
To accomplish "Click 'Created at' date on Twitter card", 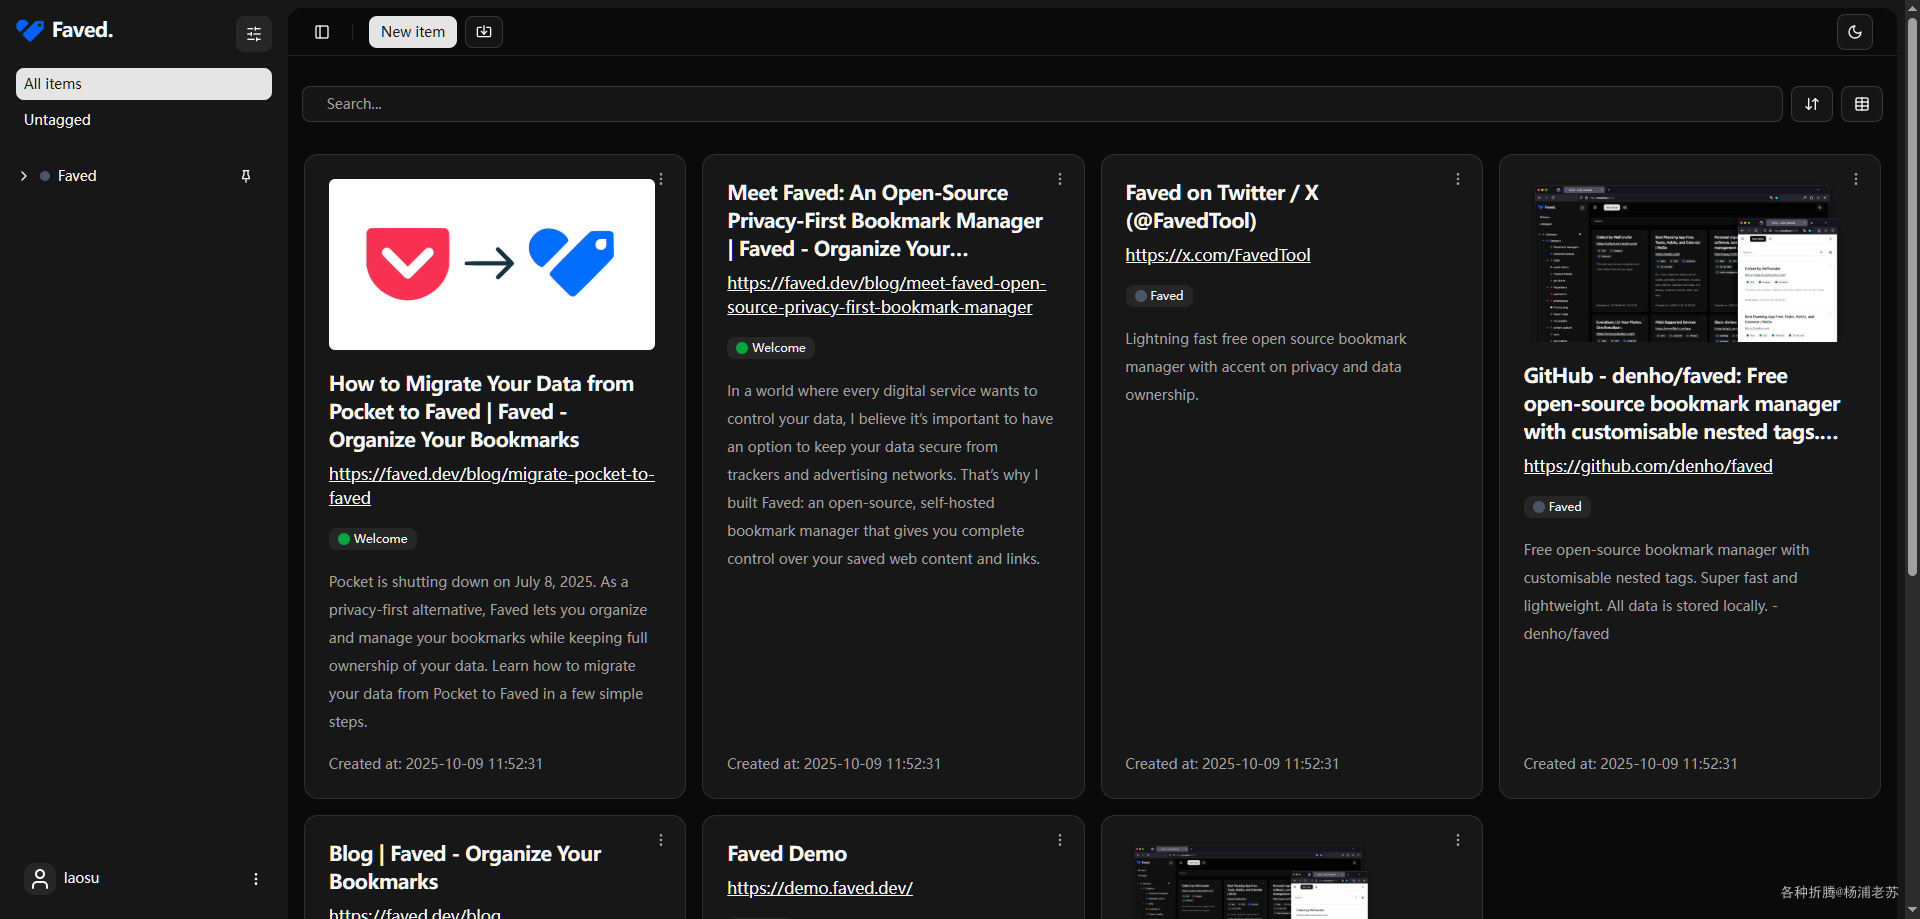I will [x=1232, y=764].
